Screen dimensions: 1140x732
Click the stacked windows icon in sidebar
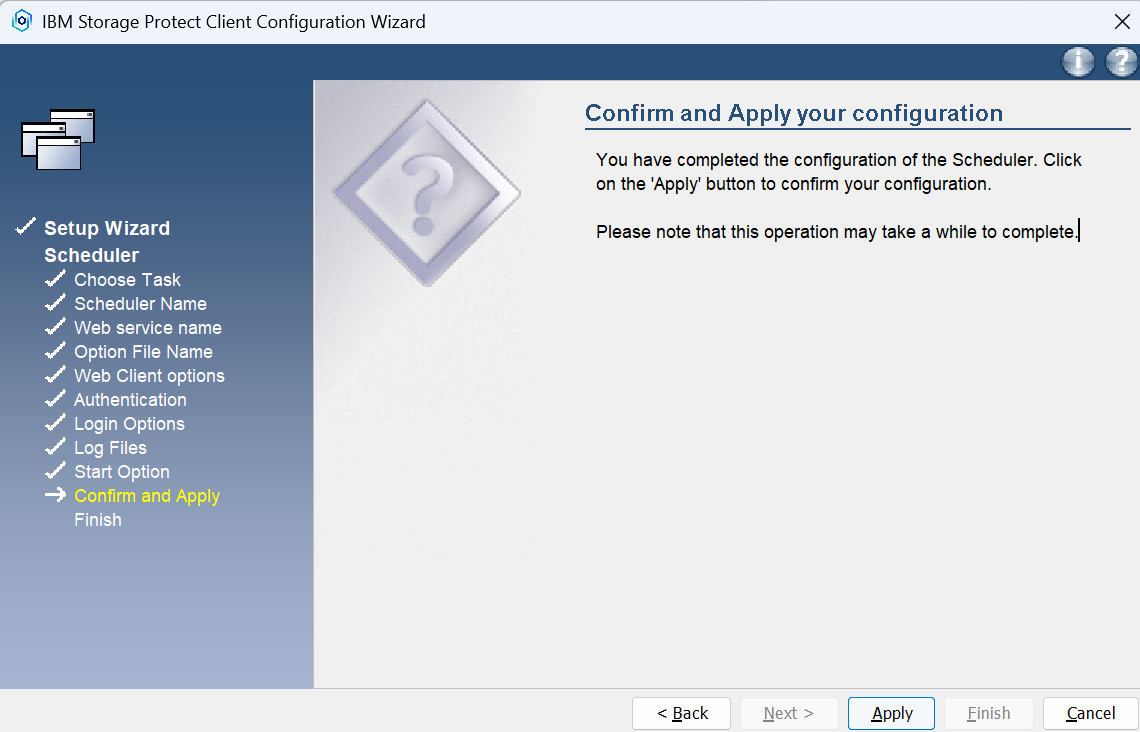(58, 138)
